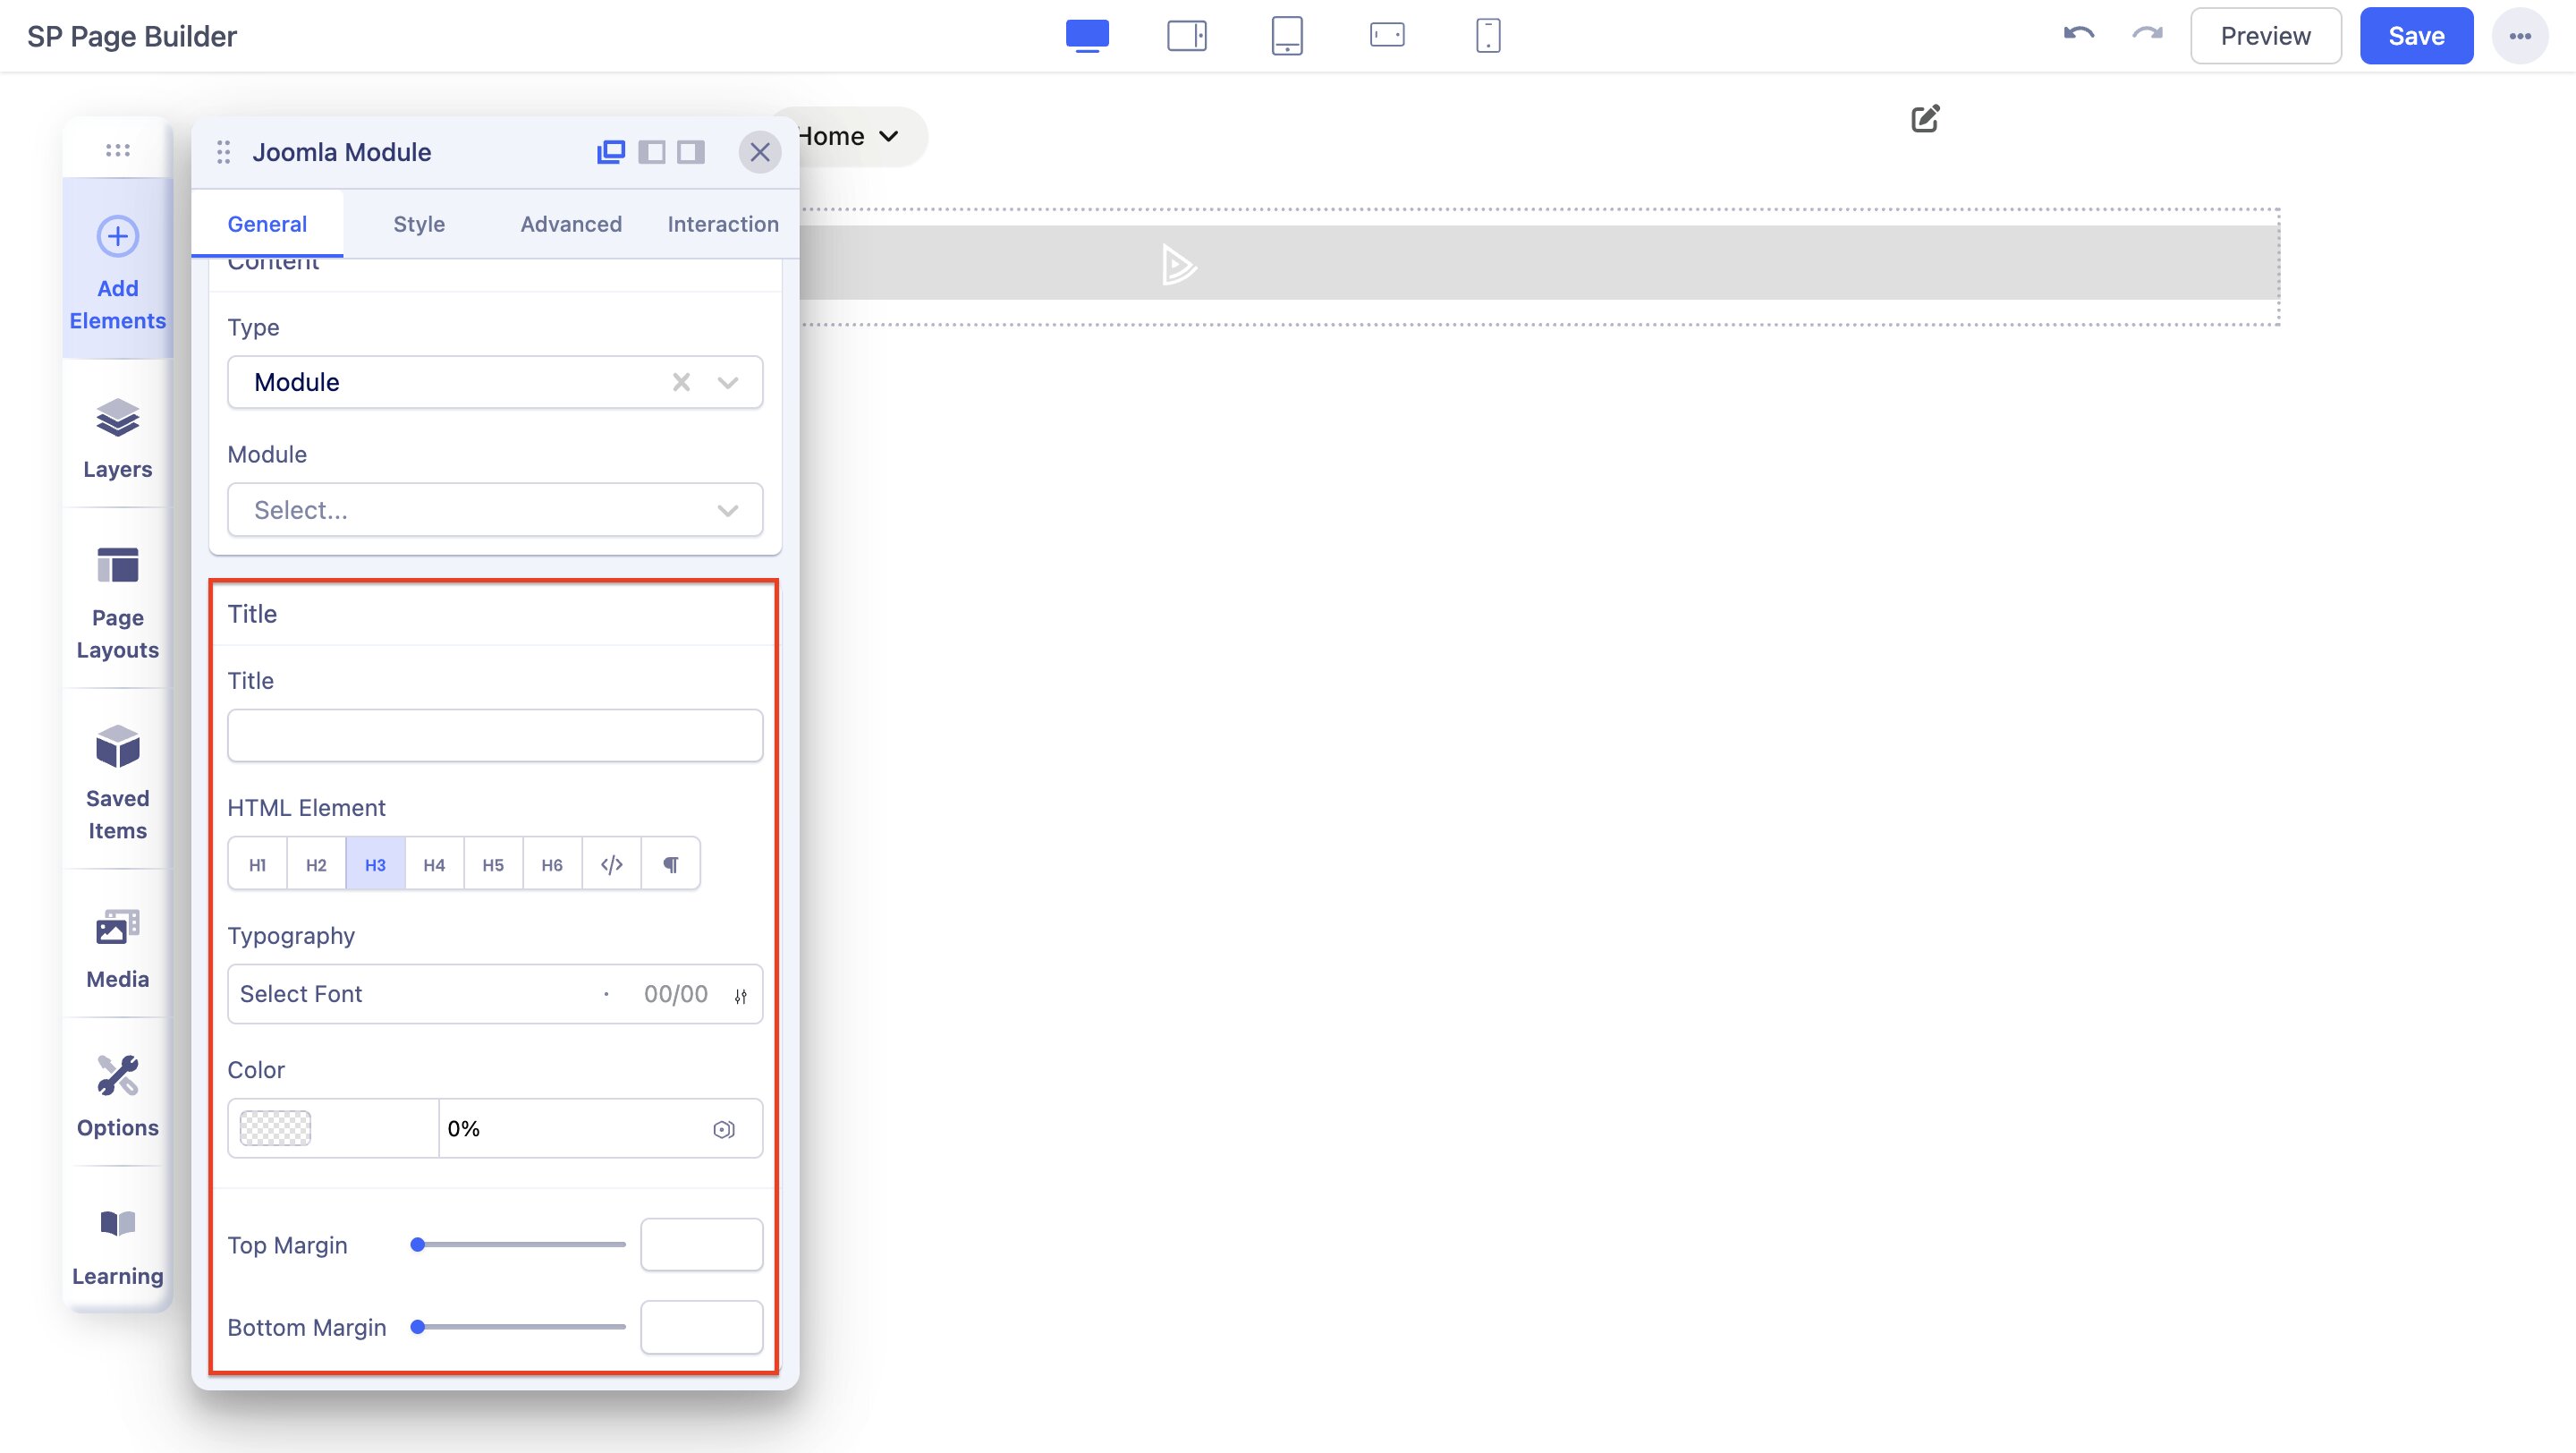Open the Advanced tab
The image size is (2576, 1453).
coord(571,224)
